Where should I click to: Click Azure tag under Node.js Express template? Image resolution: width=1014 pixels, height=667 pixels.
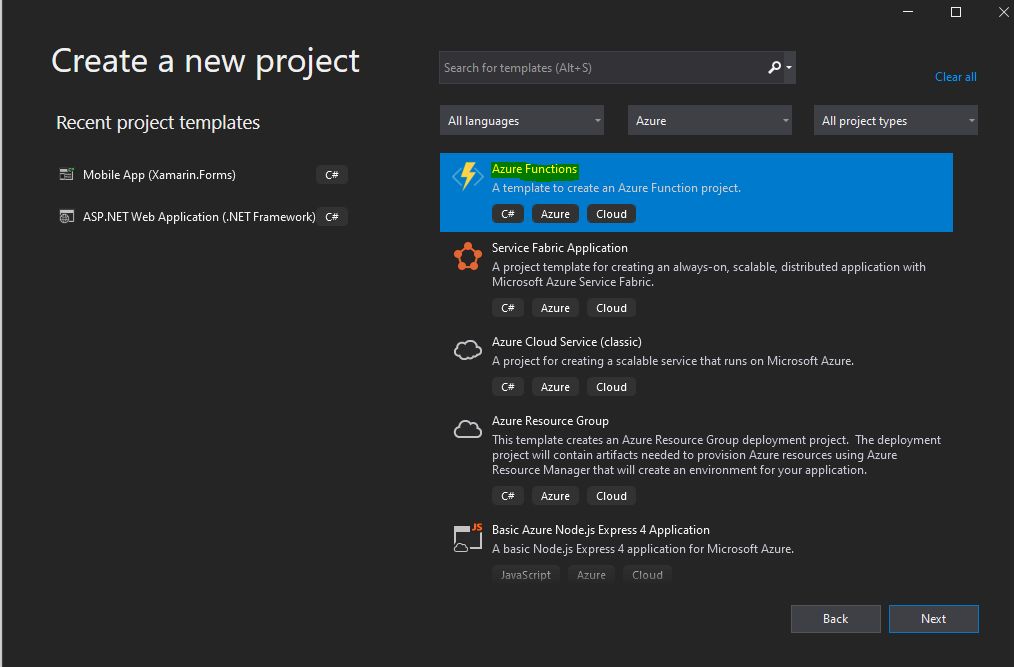point(591,574)
